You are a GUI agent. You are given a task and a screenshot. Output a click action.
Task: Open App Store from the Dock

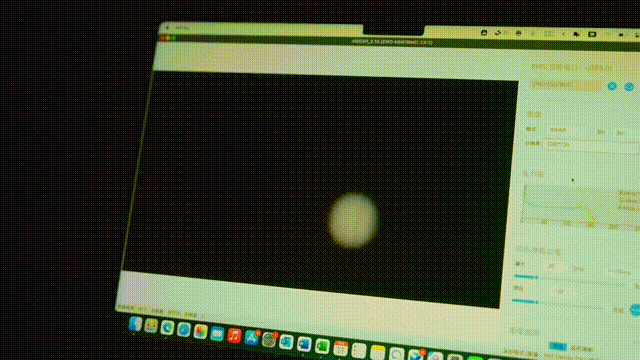click(251, 338)
